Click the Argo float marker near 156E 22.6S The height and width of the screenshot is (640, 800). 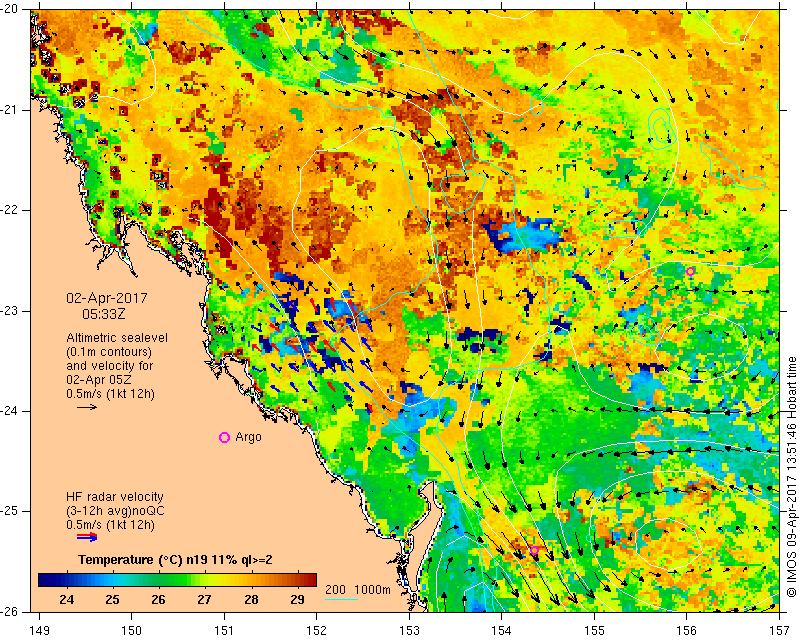point(690,271)
